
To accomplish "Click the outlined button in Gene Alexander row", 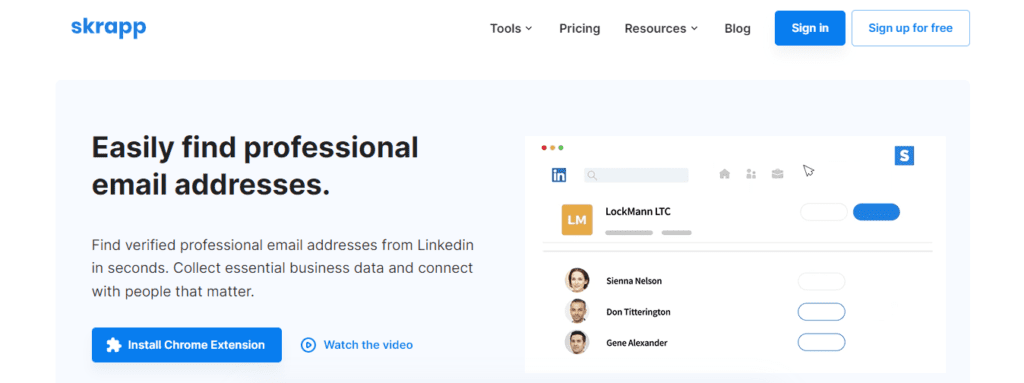I will (822, 342).
